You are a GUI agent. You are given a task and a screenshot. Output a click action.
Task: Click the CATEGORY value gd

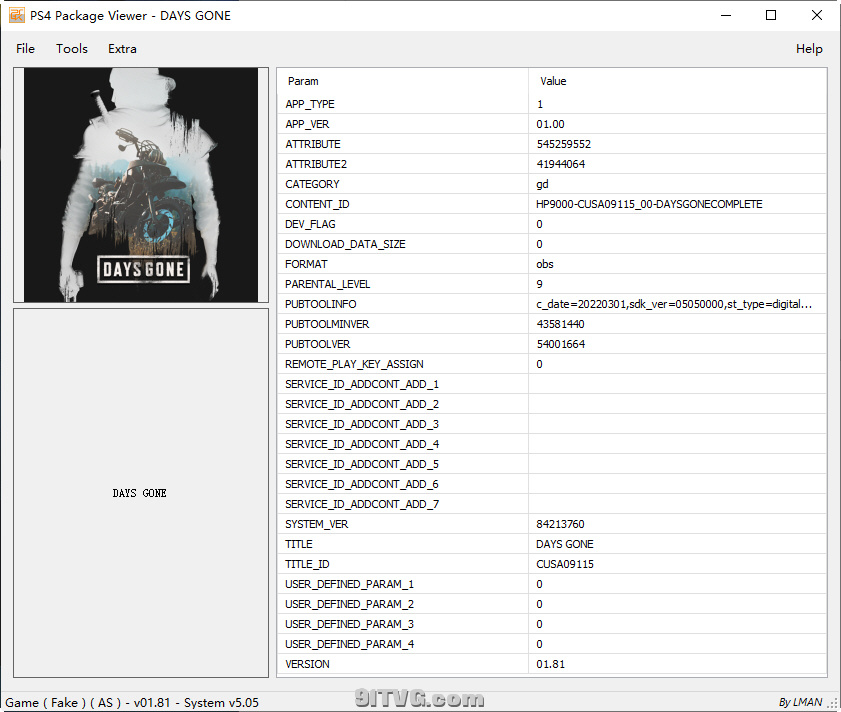(x=542, y=184)
